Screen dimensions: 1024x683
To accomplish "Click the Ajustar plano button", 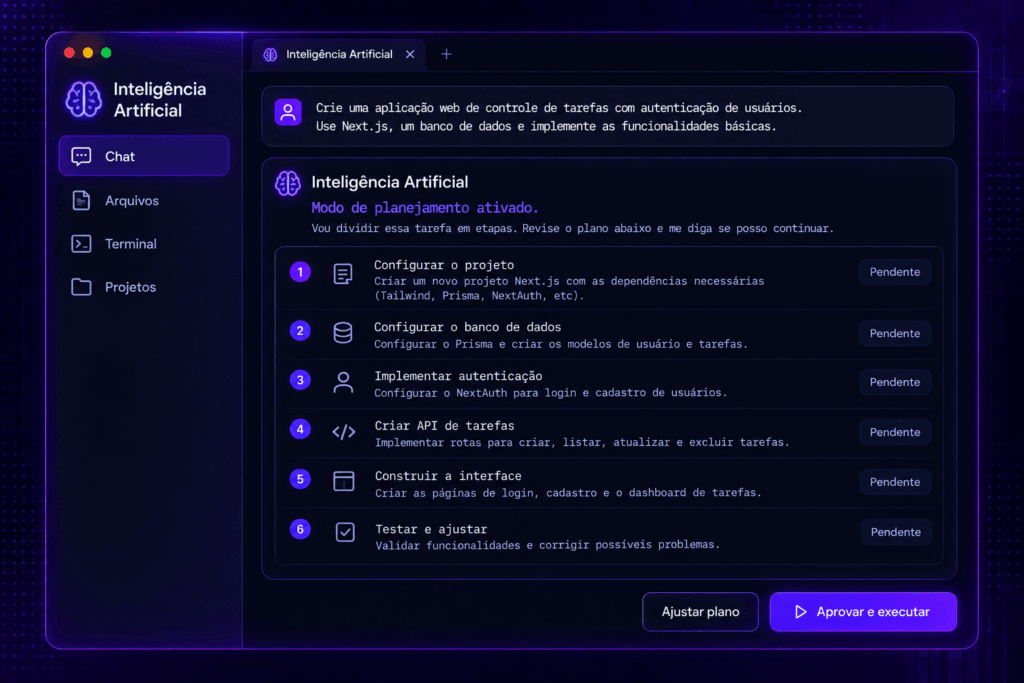I will point(700,612).
